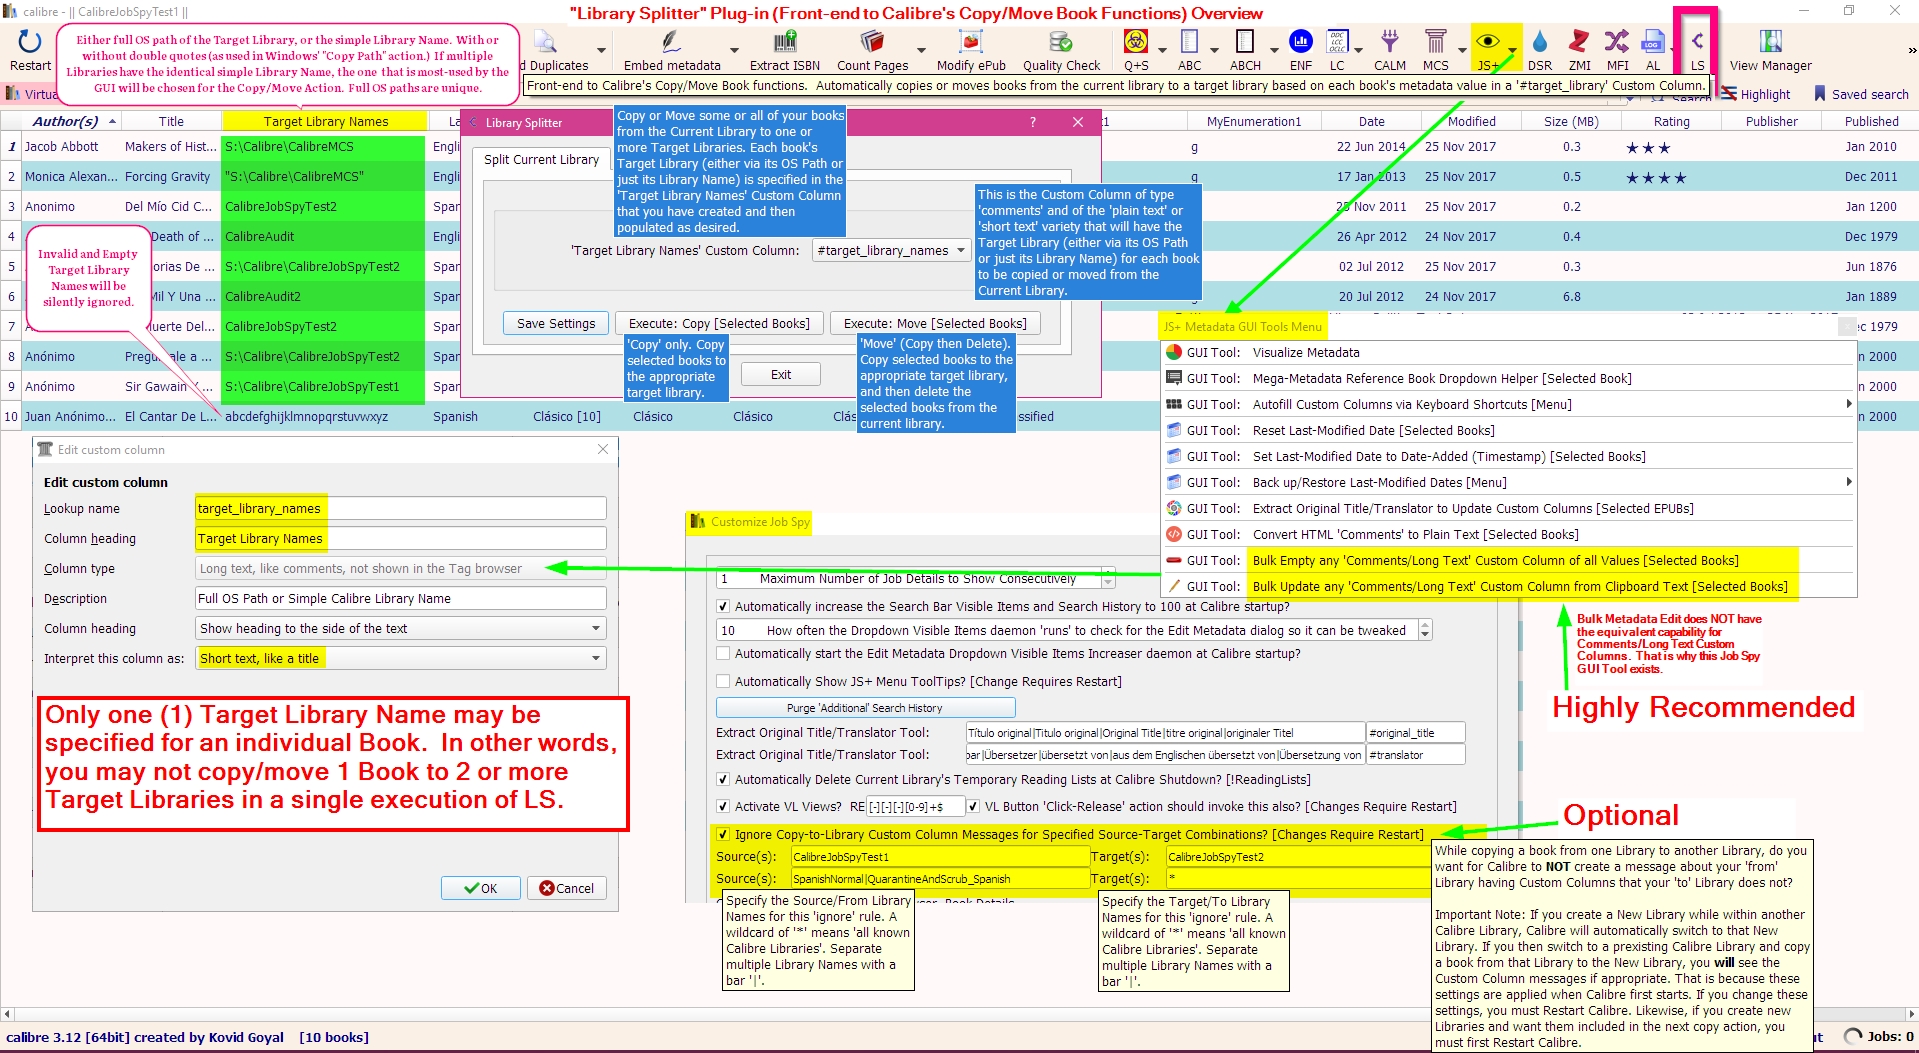
Task: Open the View Manager tool
Action: (x=1771, y=42)
